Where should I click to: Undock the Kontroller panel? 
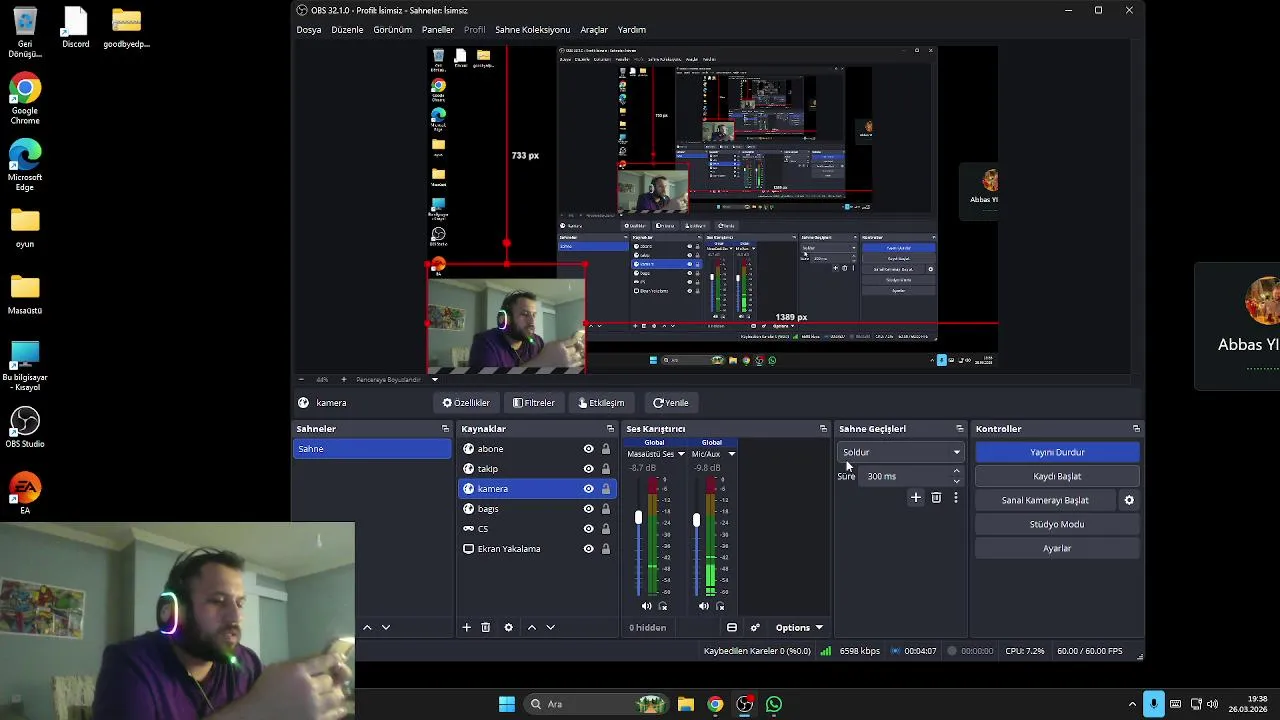pyautogui.click(x=1136, y=429)
